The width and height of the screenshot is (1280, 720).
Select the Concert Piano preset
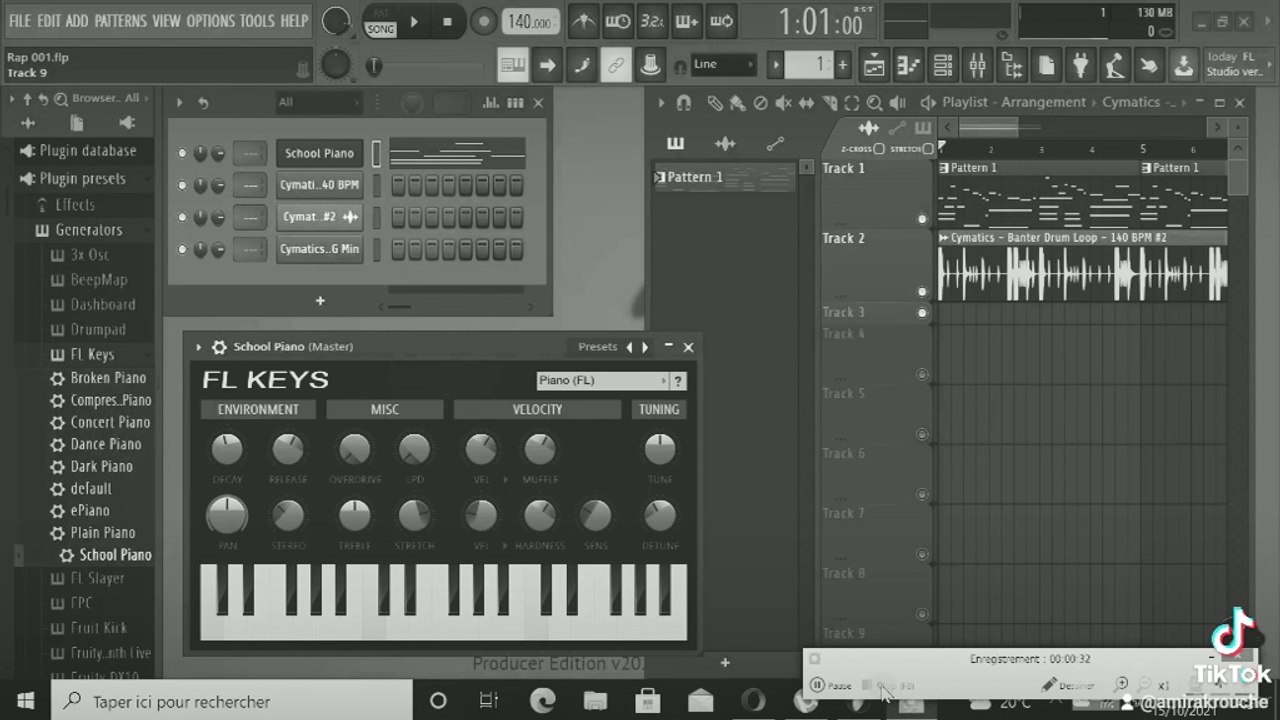click(109, 422)
